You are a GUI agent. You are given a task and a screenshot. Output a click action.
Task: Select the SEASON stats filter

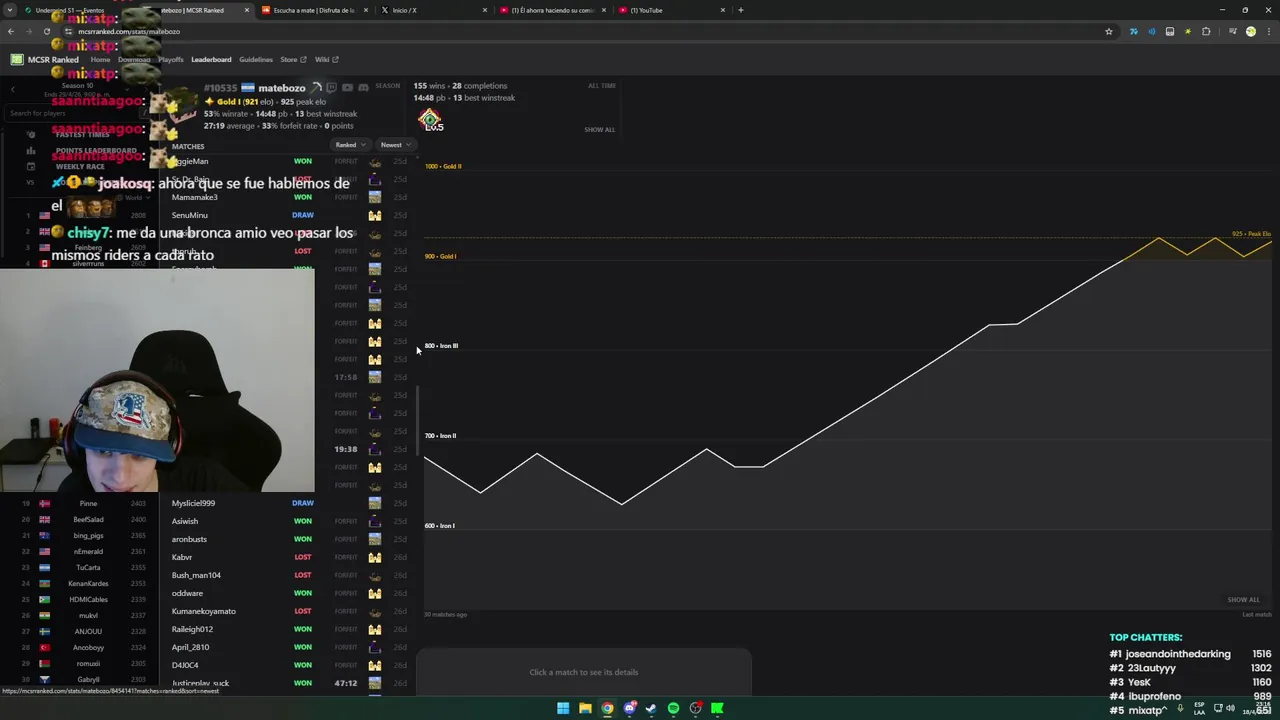coord(387,86)
